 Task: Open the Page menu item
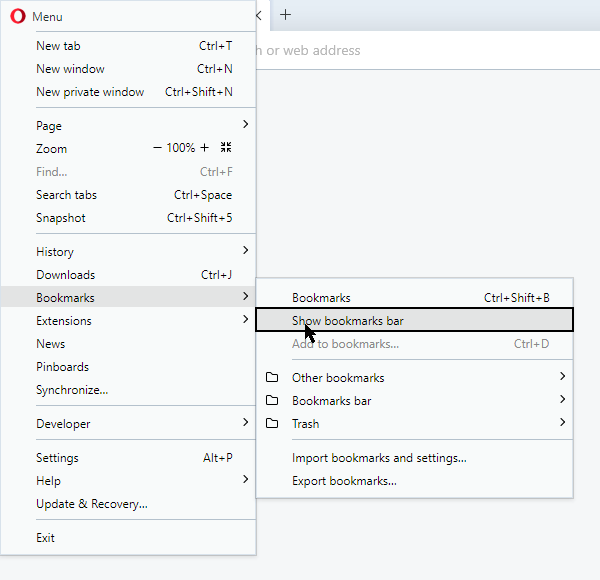128,125
